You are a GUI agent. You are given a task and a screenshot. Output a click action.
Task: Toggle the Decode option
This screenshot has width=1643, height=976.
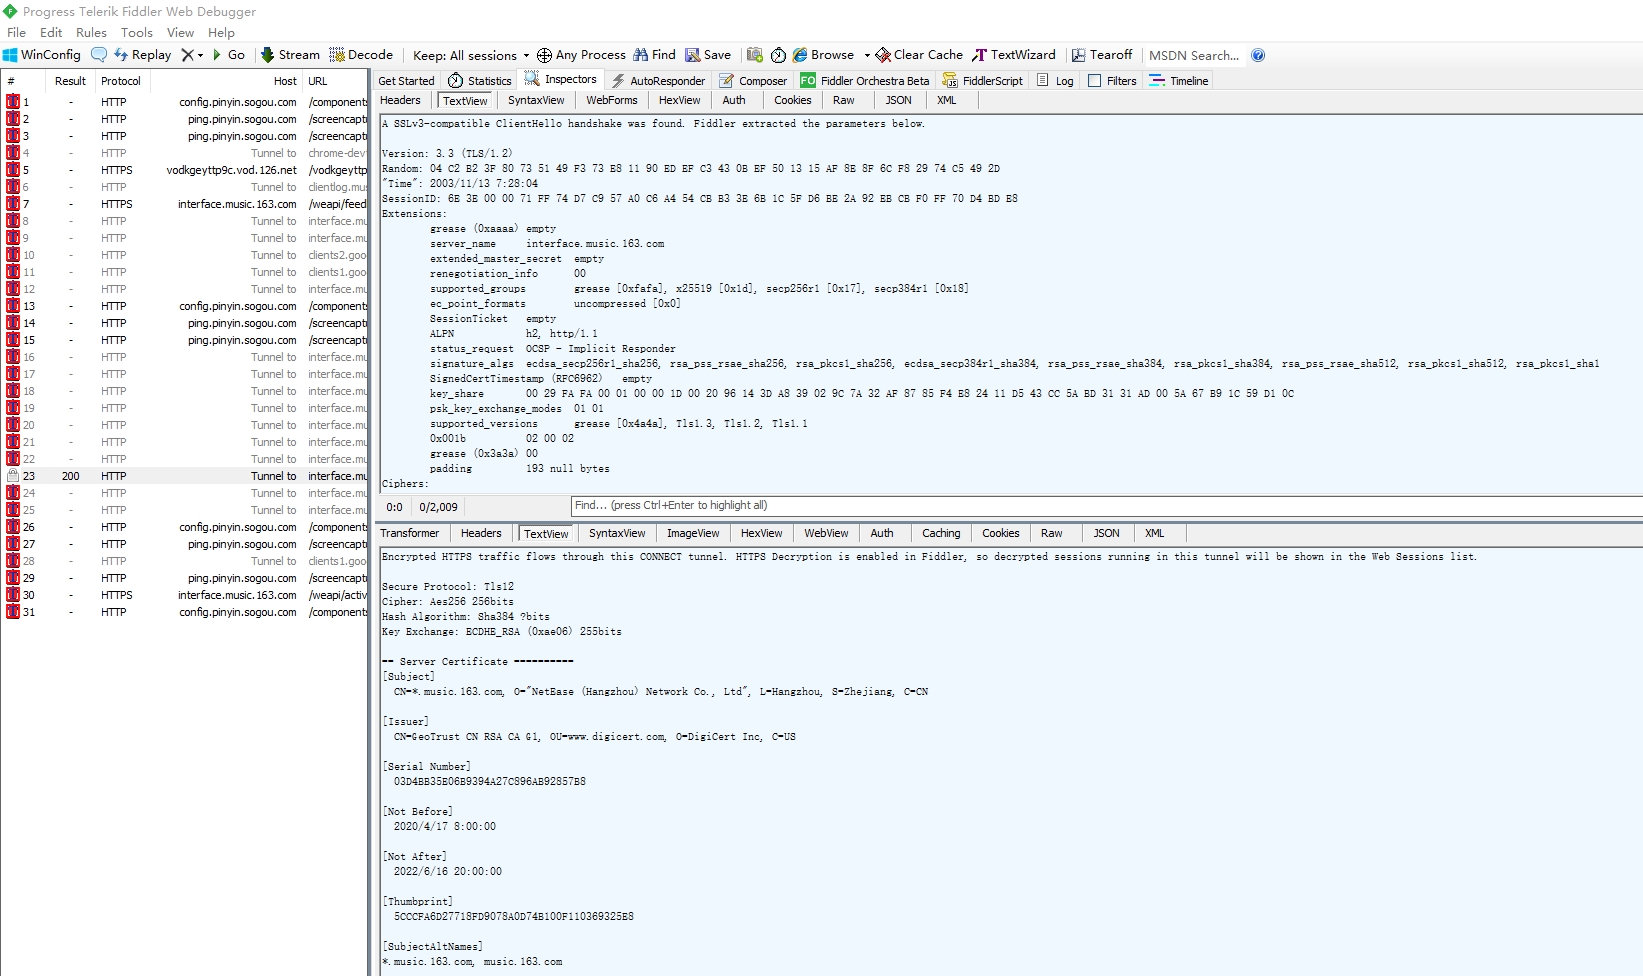click(x=361, y=55)
